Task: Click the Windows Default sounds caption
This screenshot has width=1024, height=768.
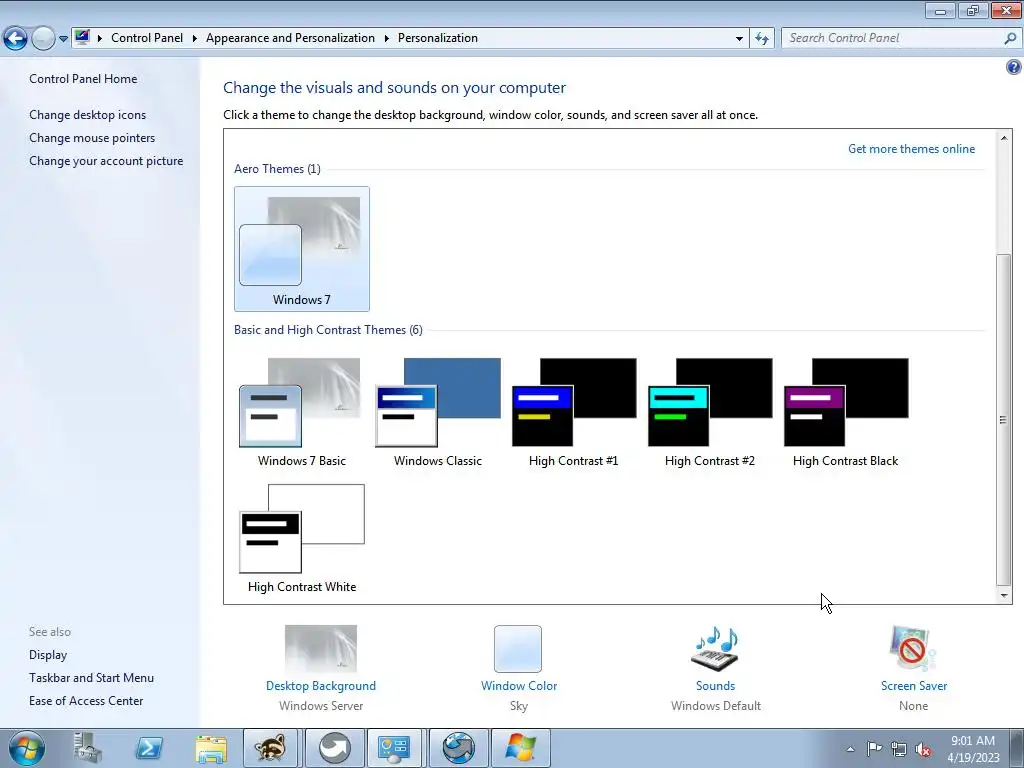Action: (x=716, y=706)
